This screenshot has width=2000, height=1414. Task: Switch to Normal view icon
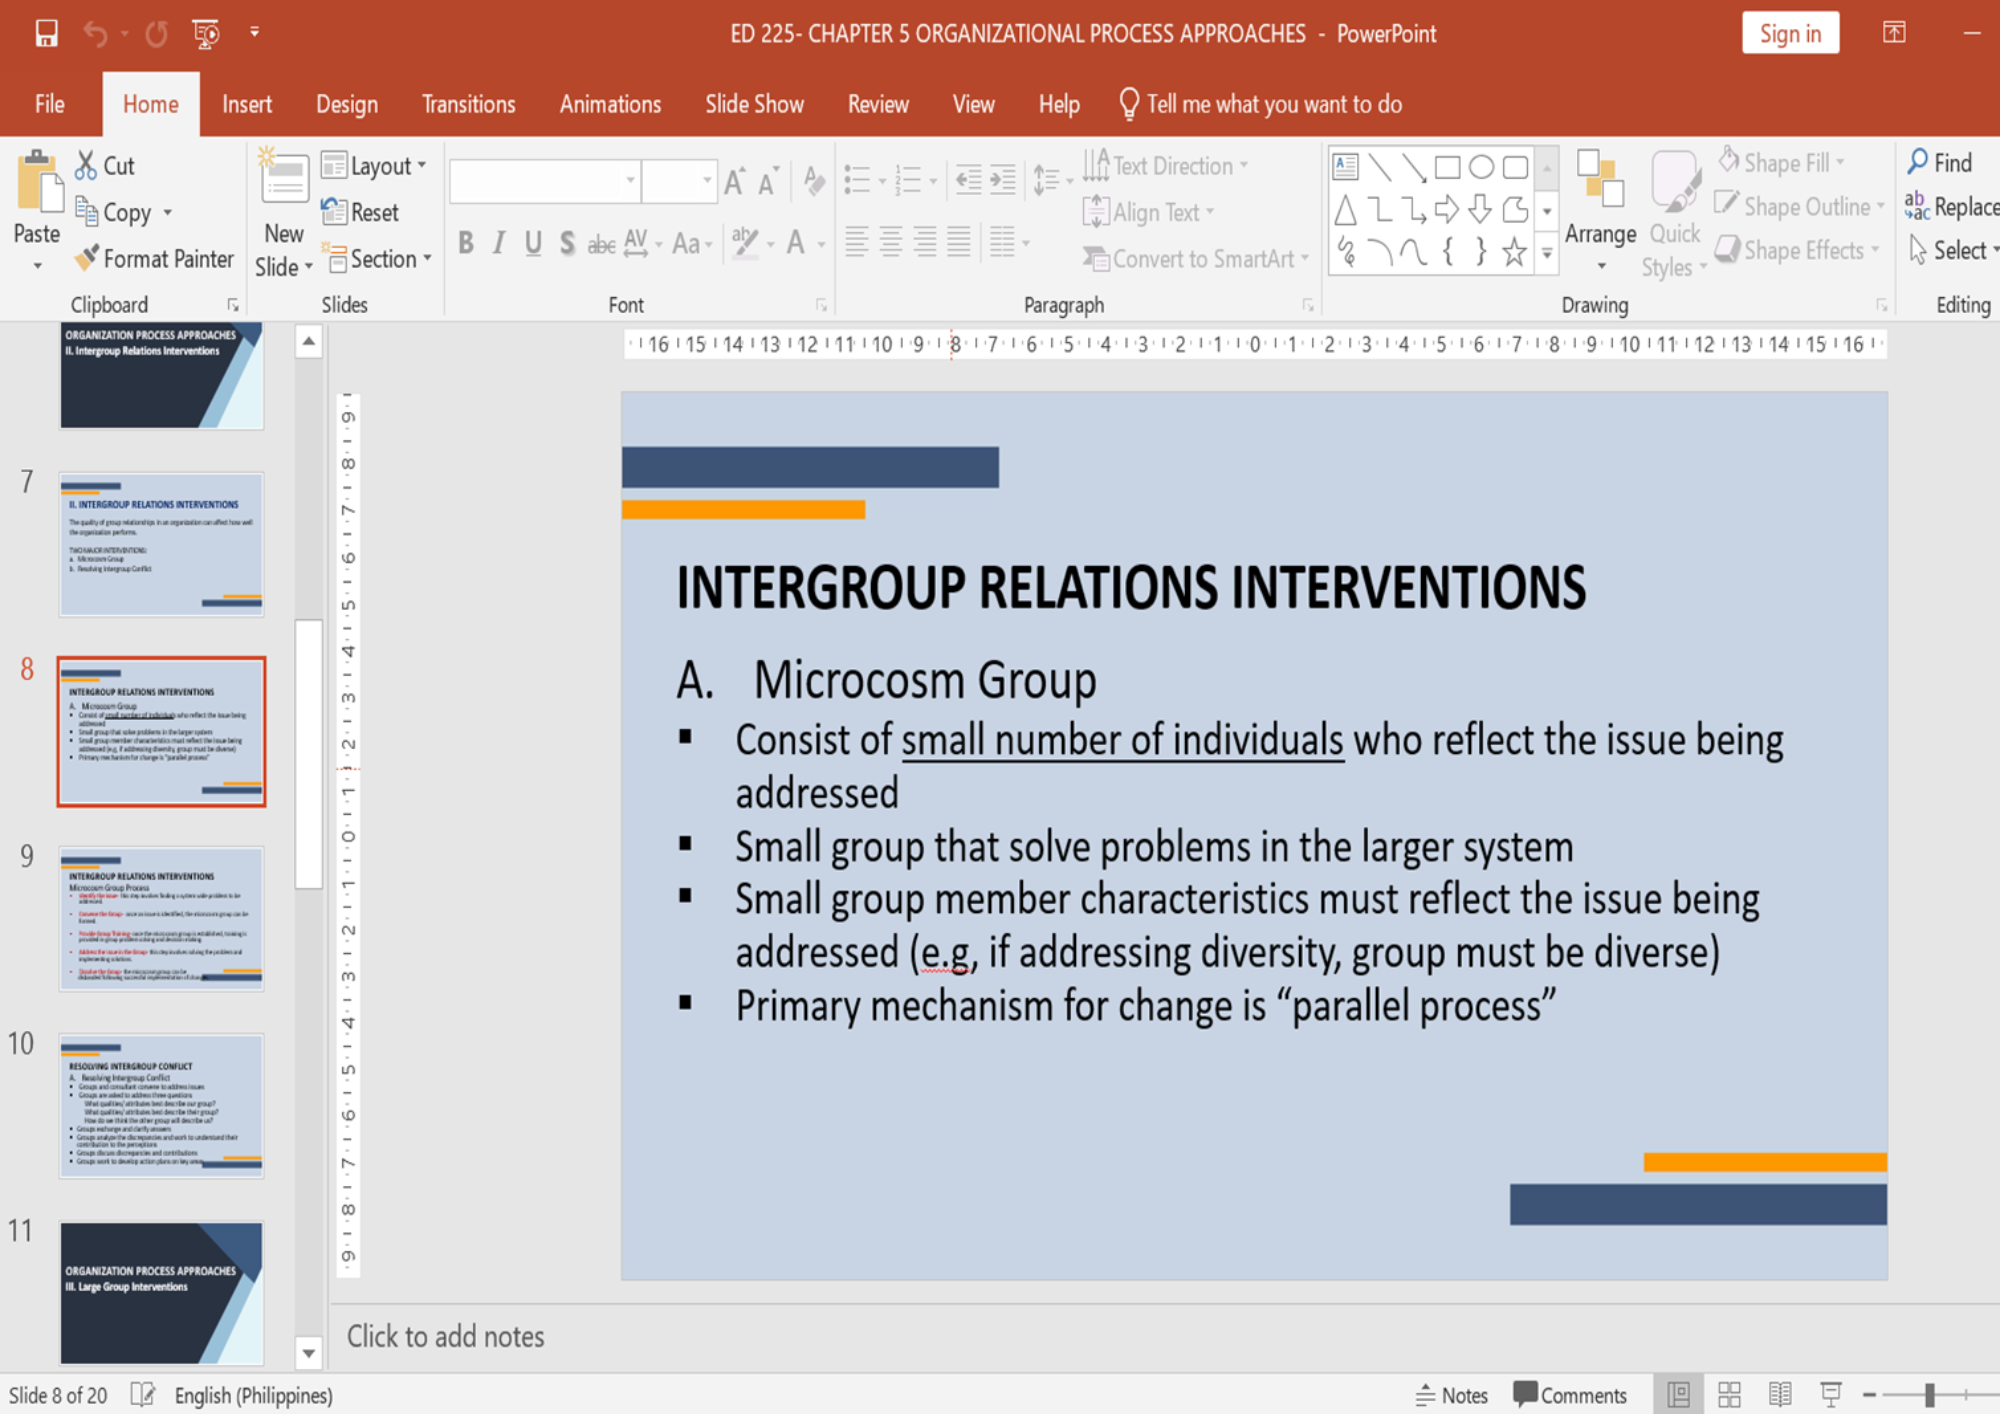[x=1678, y=1395]
